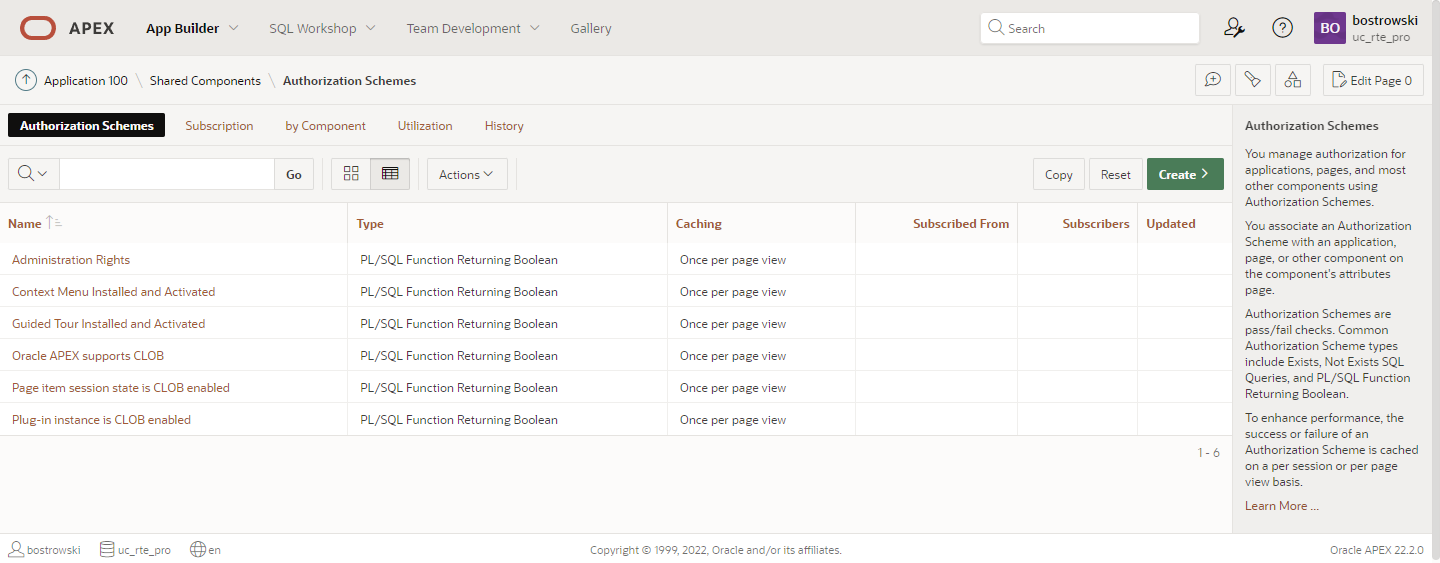Open the Administration Rights scheme
This screenshot has height=563, width=1440.
coord(71,260)
